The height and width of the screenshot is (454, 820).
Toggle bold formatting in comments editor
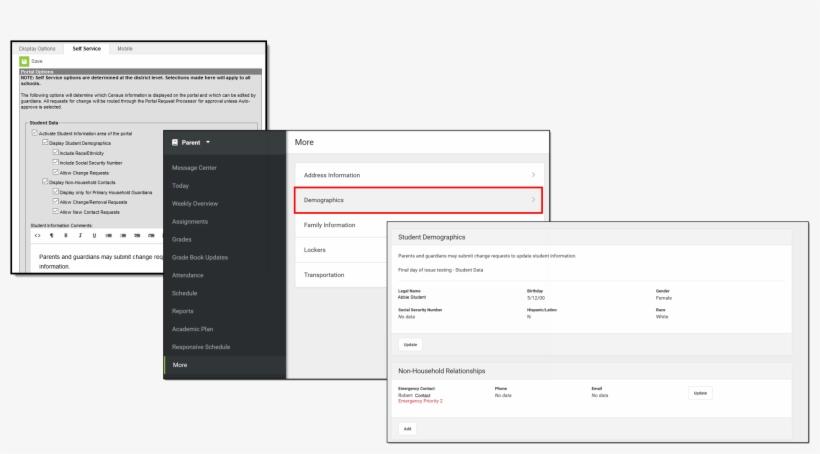[x=65, y=235]
